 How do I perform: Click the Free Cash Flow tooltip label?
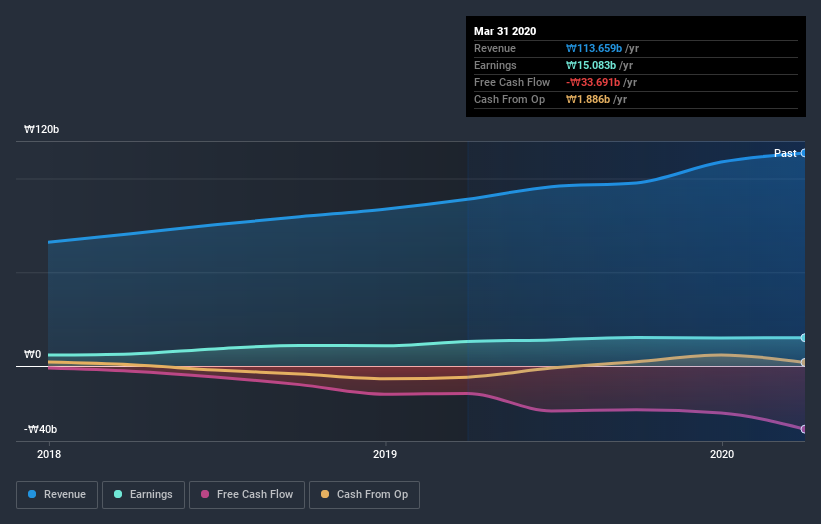point(512,82)
